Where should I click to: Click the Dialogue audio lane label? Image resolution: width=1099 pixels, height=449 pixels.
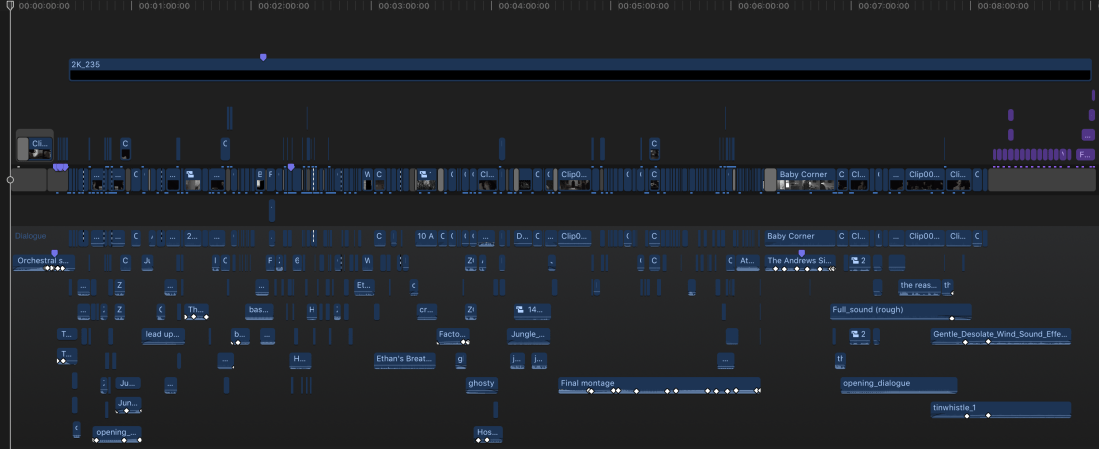[31, 236]
